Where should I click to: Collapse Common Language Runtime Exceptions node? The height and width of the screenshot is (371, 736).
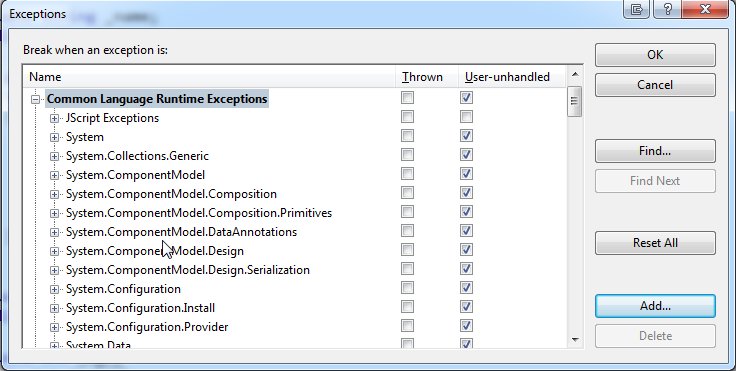[35, 99]
